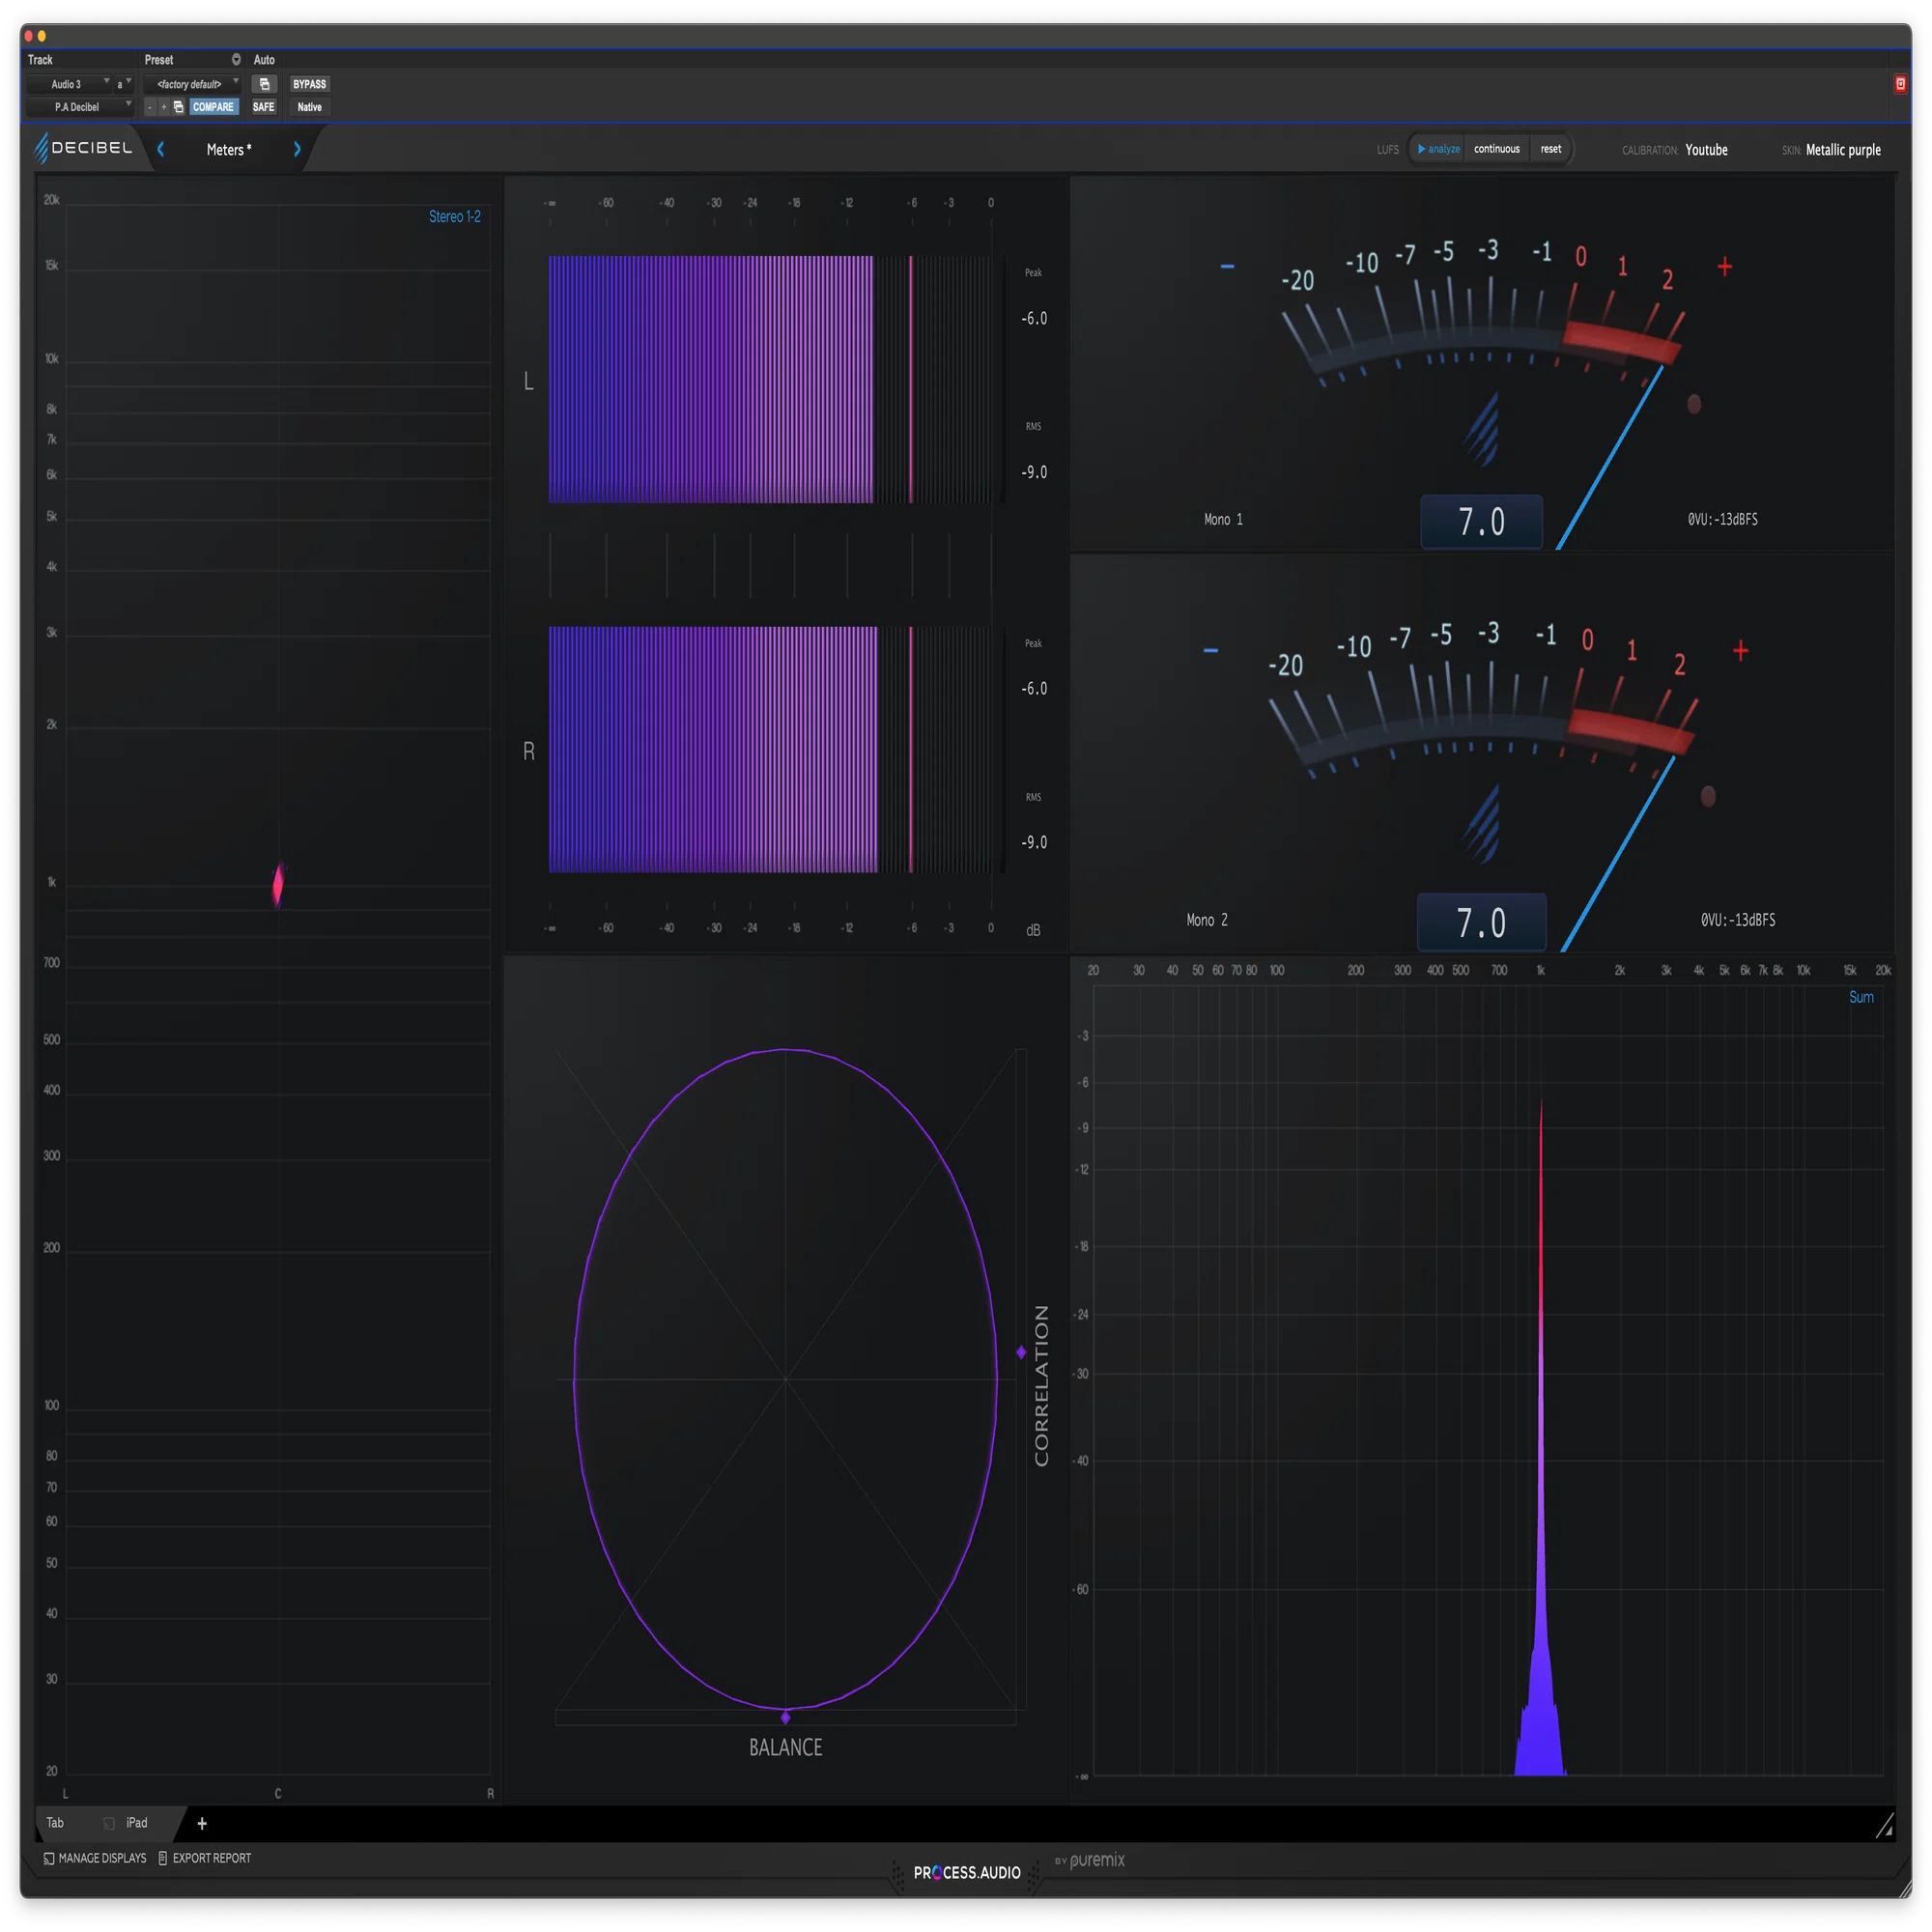Toggle the BYPASS button
1932x1932 pixels.
pyautogui.click(x=310, y=84)
